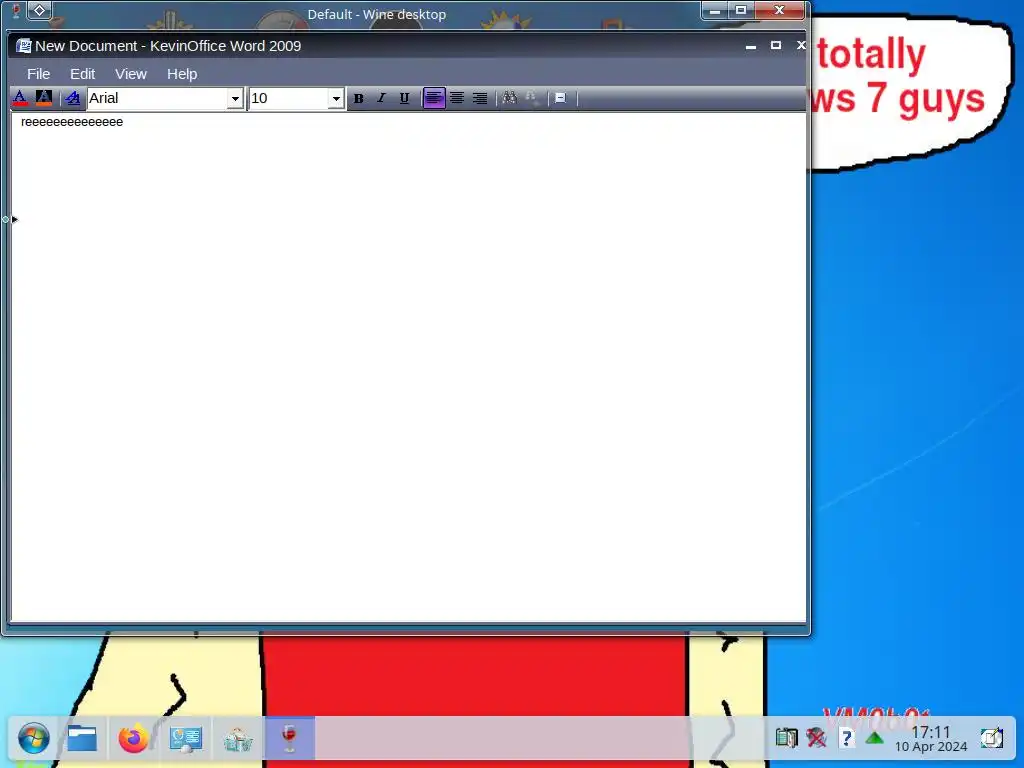The image size is (1024, 768).
Task: Click the grayed-out find next icon
Action: (x=532, y=99)
